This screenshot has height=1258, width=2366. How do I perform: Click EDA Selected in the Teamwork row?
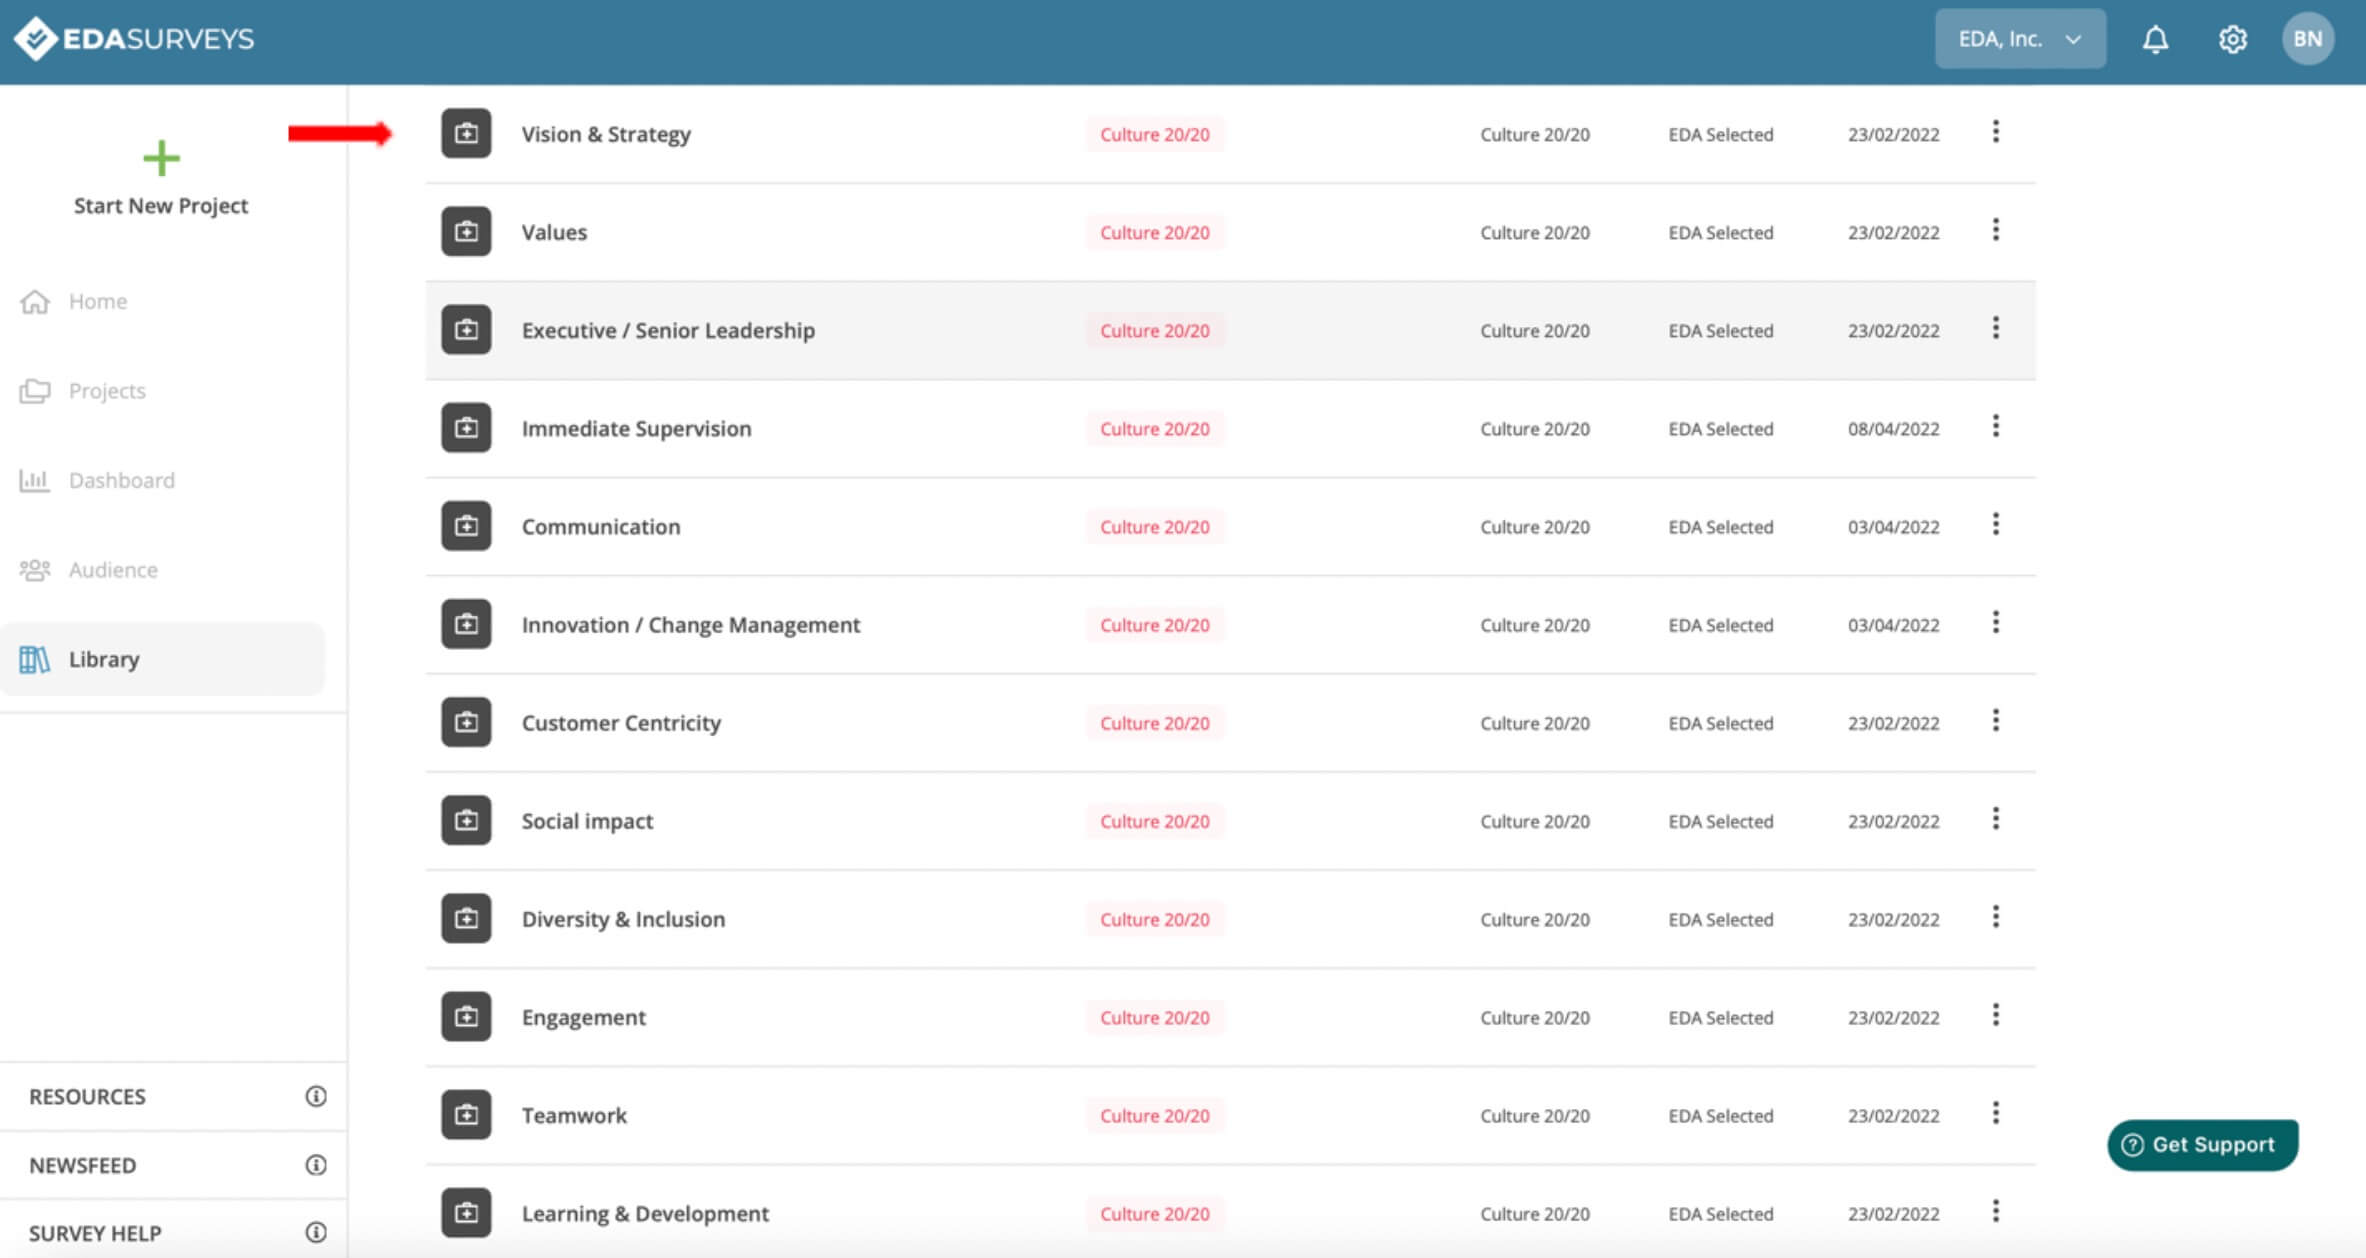coord(1720,1115)
